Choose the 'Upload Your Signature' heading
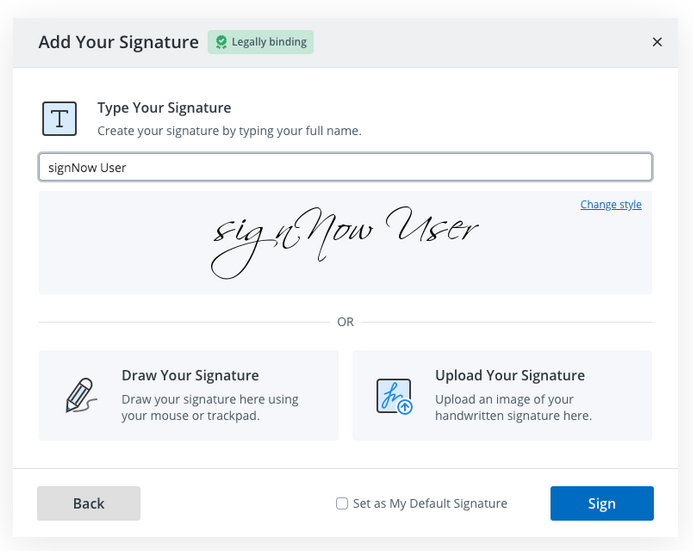Viewport: 693px width, 551px height. tap(510, 376)
